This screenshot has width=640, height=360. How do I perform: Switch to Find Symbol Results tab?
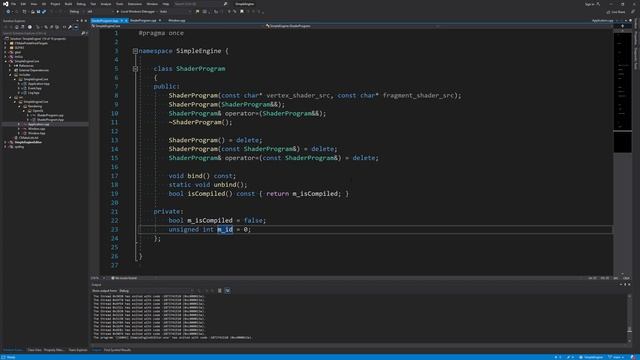[x=117, y=350]
